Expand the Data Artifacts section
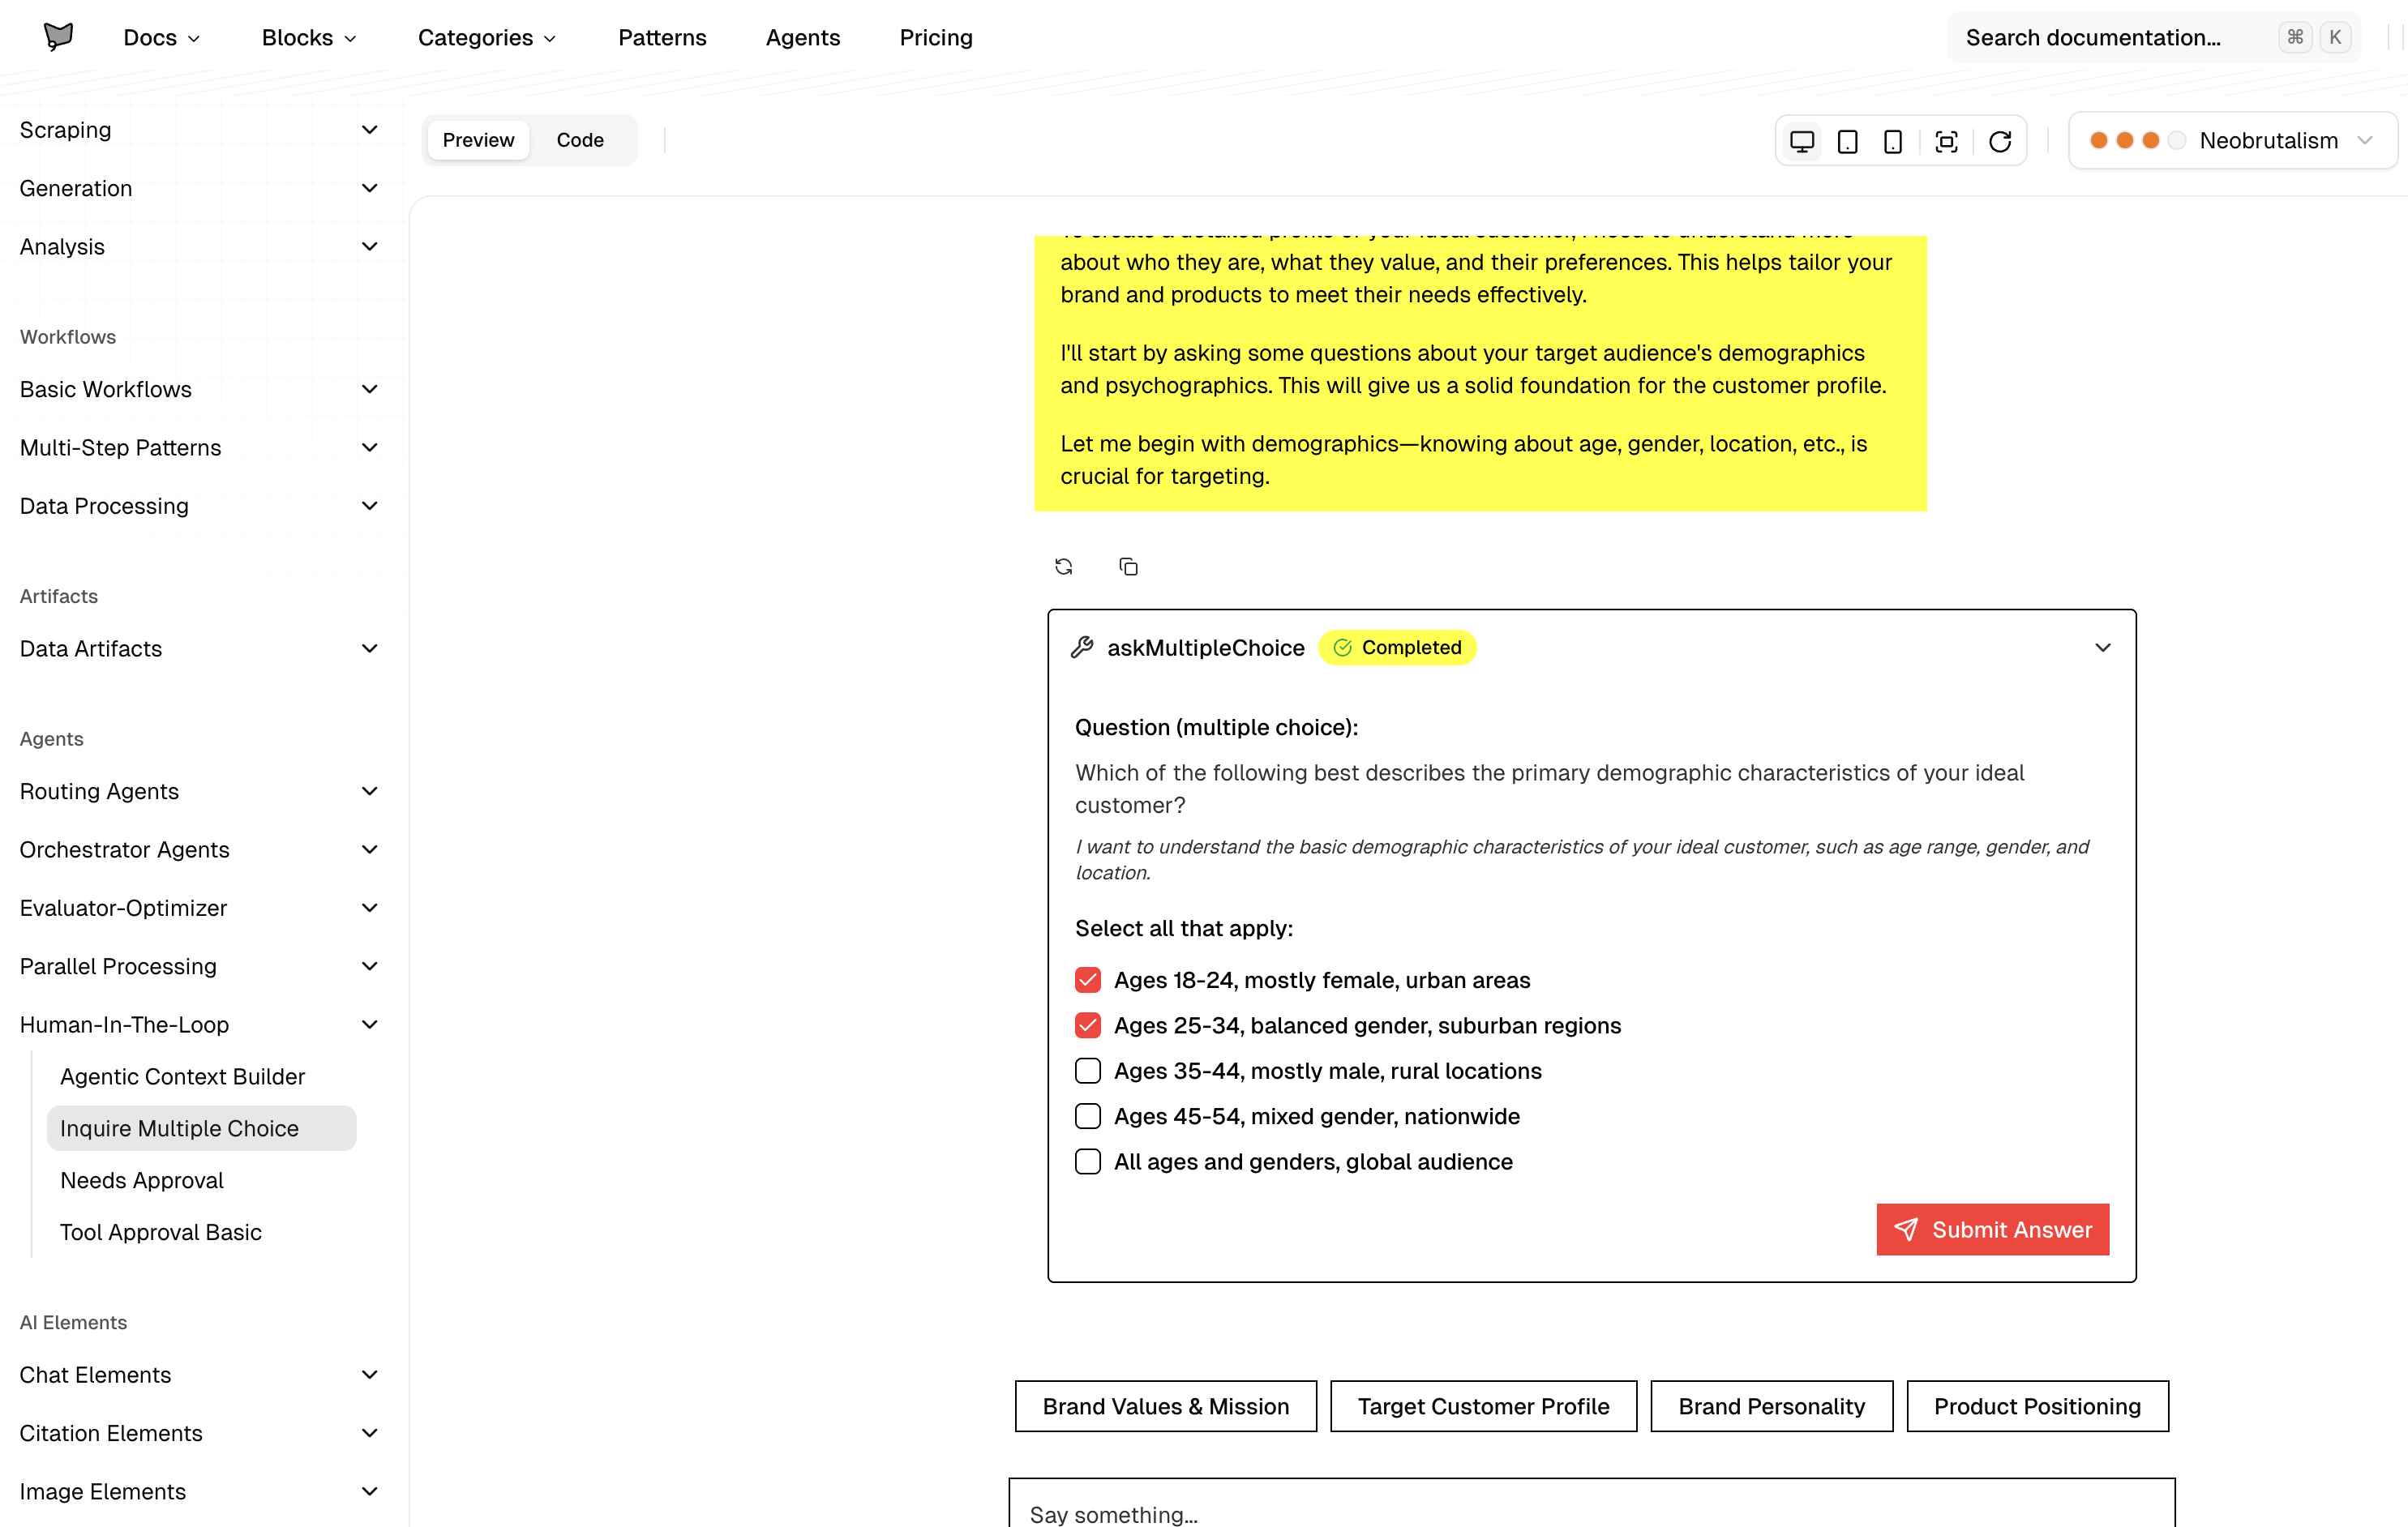 [199, 648]
